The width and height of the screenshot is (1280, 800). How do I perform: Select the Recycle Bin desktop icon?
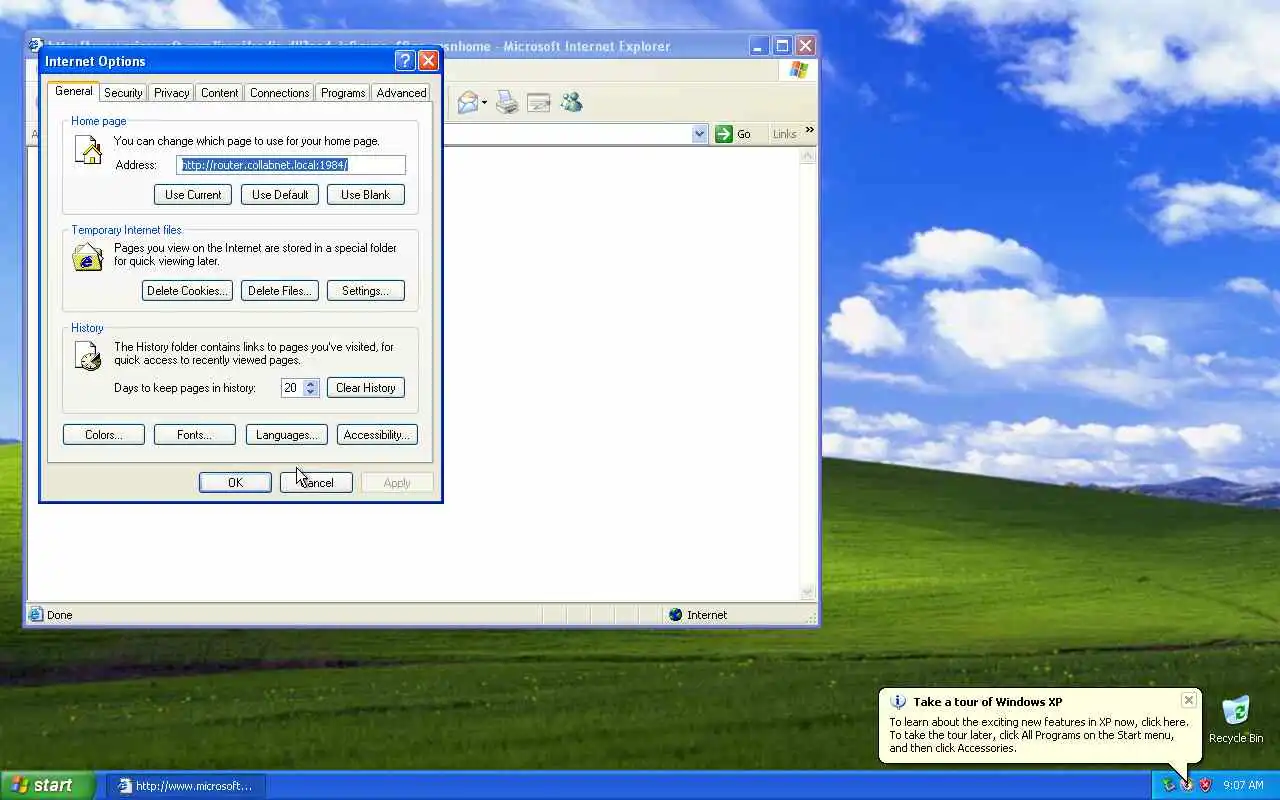click(x=1236, y=720)
